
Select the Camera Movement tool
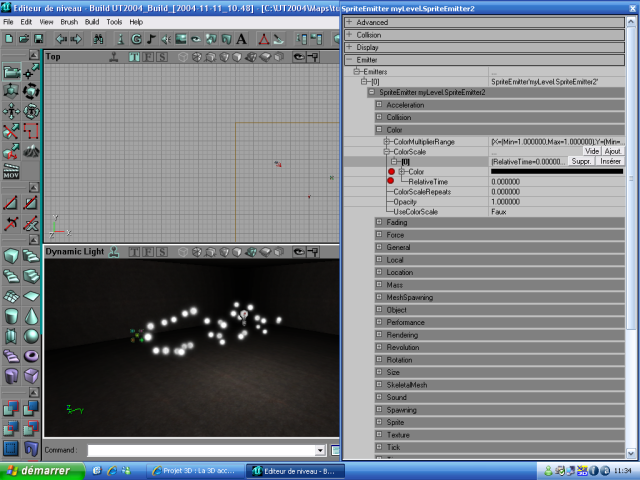point(11,72)
